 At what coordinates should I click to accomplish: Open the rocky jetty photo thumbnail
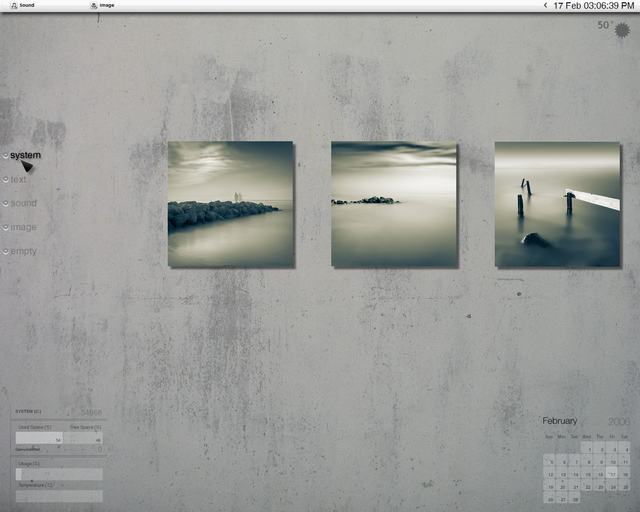tap(231, 204)
